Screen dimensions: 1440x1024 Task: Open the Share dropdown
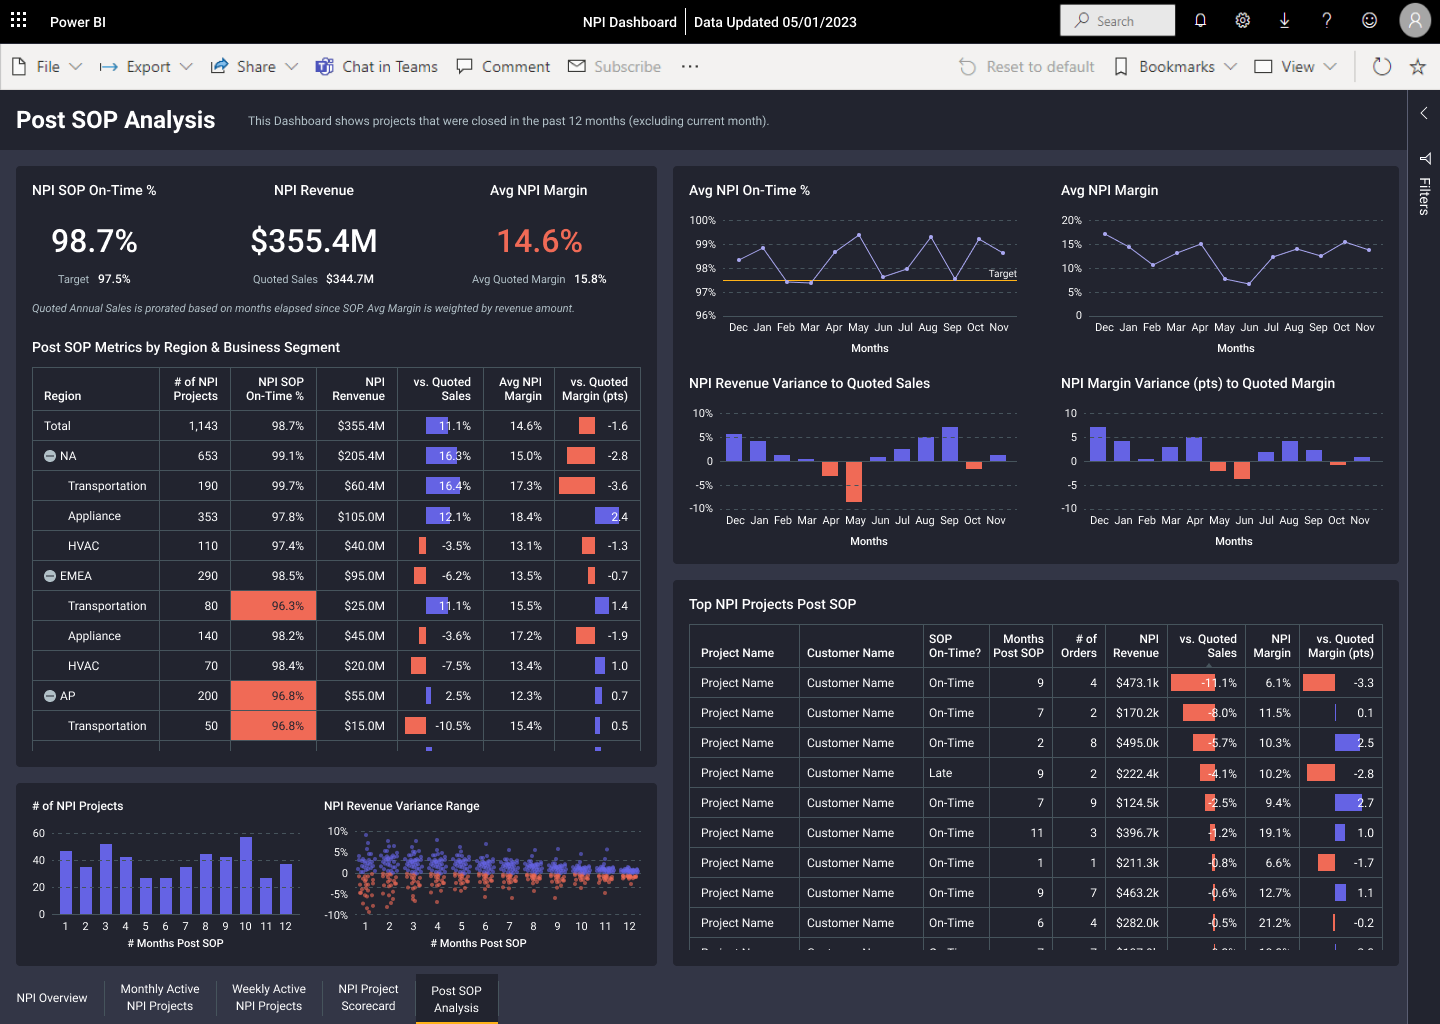[254, 67]
